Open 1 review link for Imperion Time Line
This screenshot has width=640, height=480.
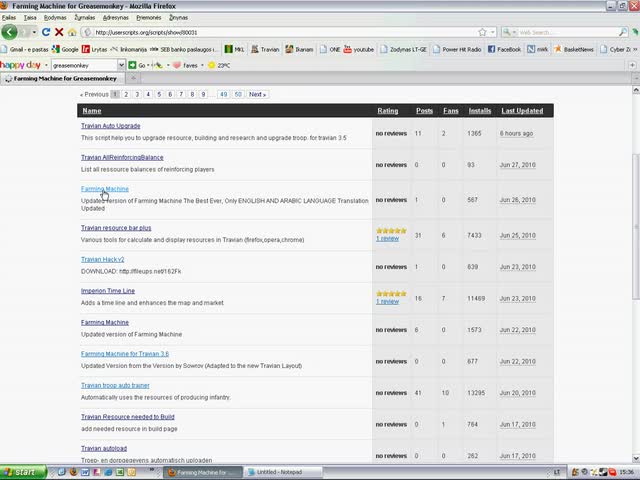[x=387, y=302]
